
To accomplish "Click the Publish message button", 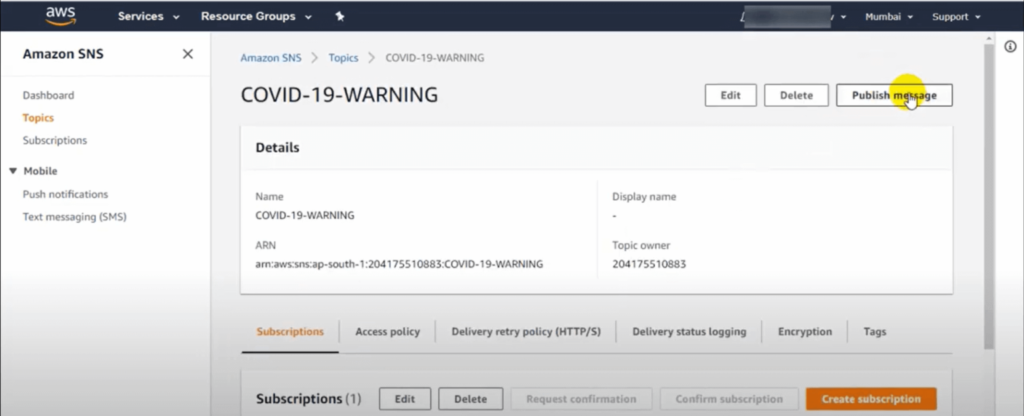I will click(894, 95).
